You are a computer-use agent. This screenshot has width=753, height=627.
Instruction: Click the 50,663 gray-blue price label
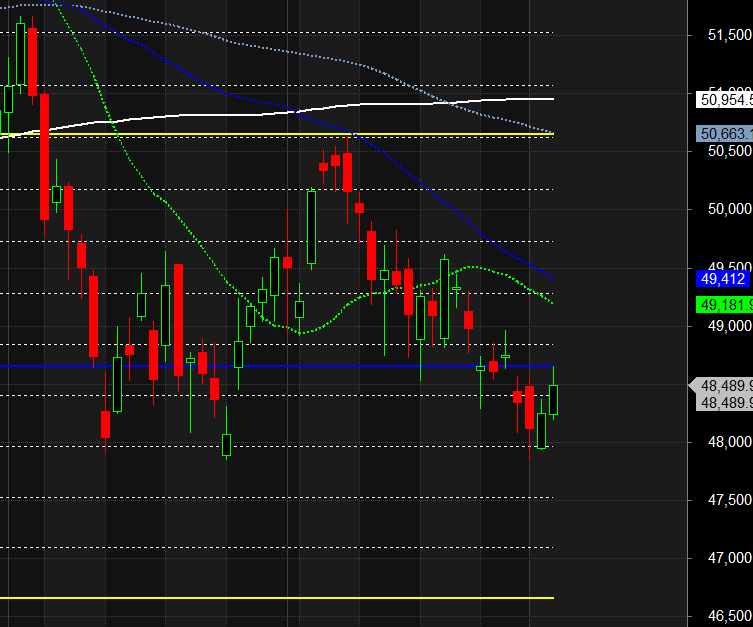coord(724,133)
